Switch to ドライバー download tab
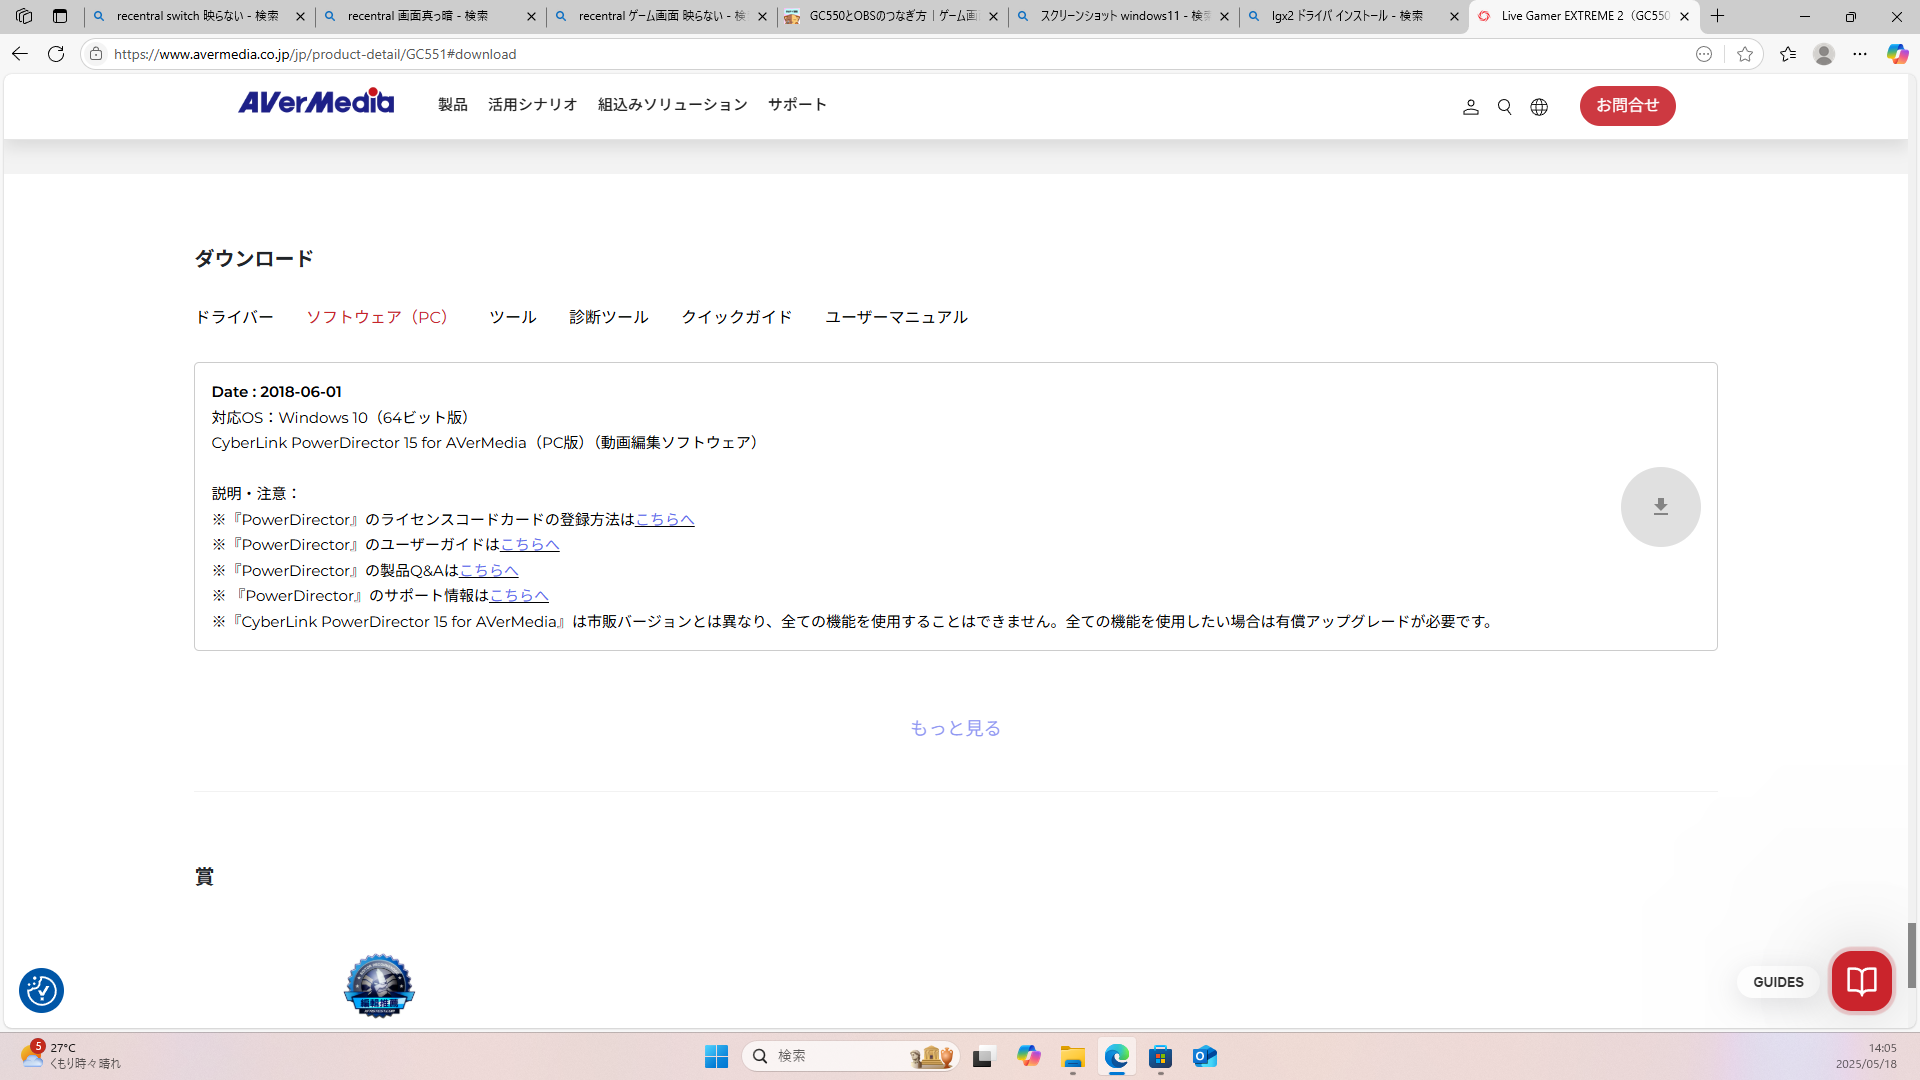The image size is (1920, 1080). pos(234,317)
